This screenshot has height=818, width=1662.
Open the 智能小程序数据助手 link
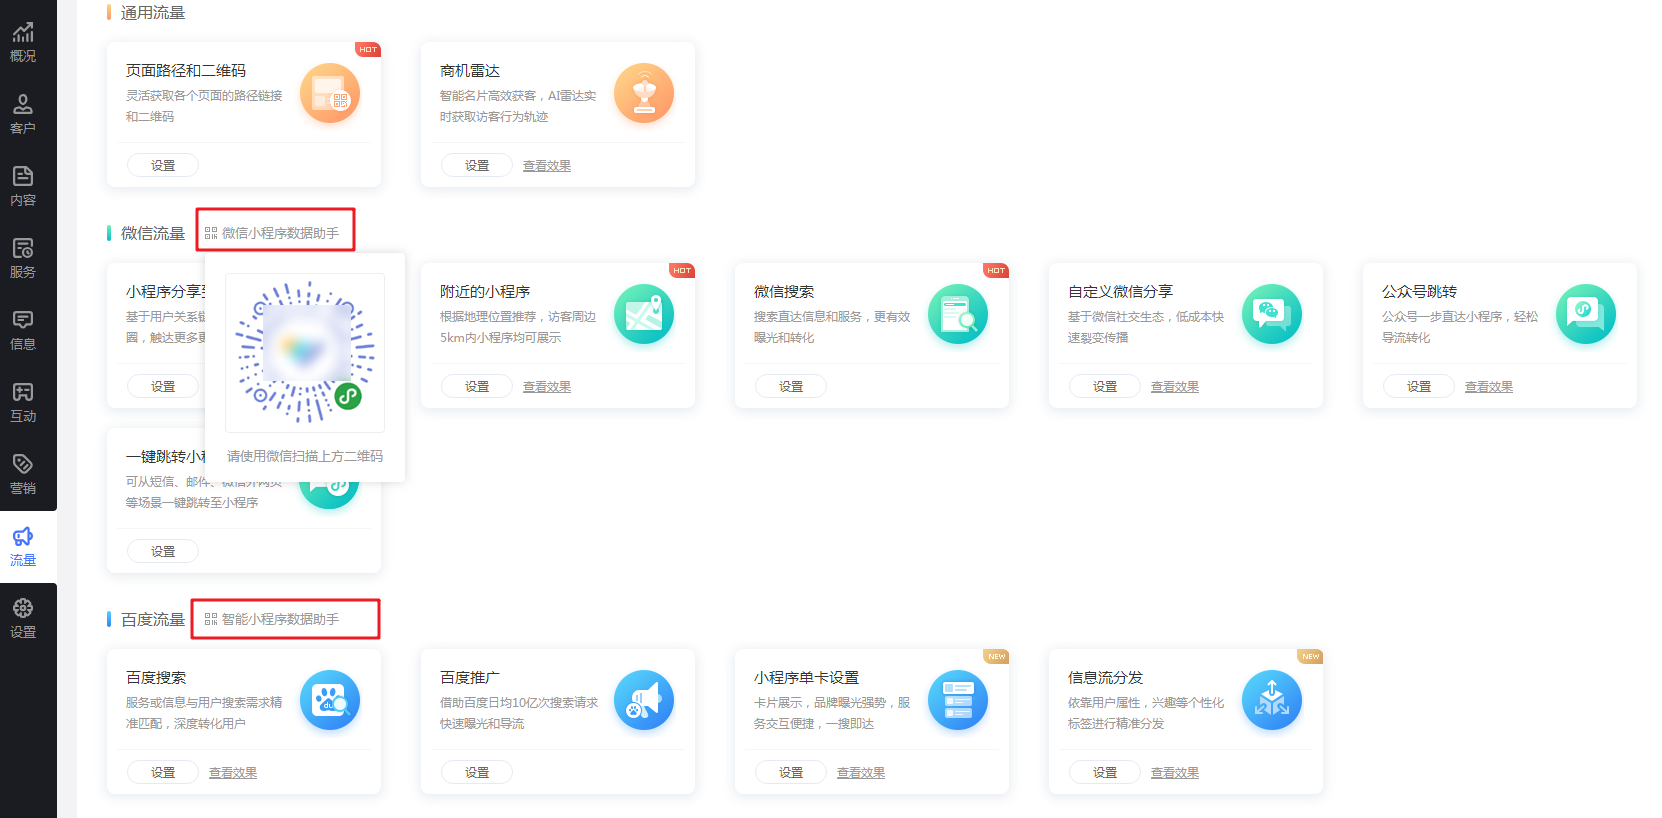click(x=280, y=619)
